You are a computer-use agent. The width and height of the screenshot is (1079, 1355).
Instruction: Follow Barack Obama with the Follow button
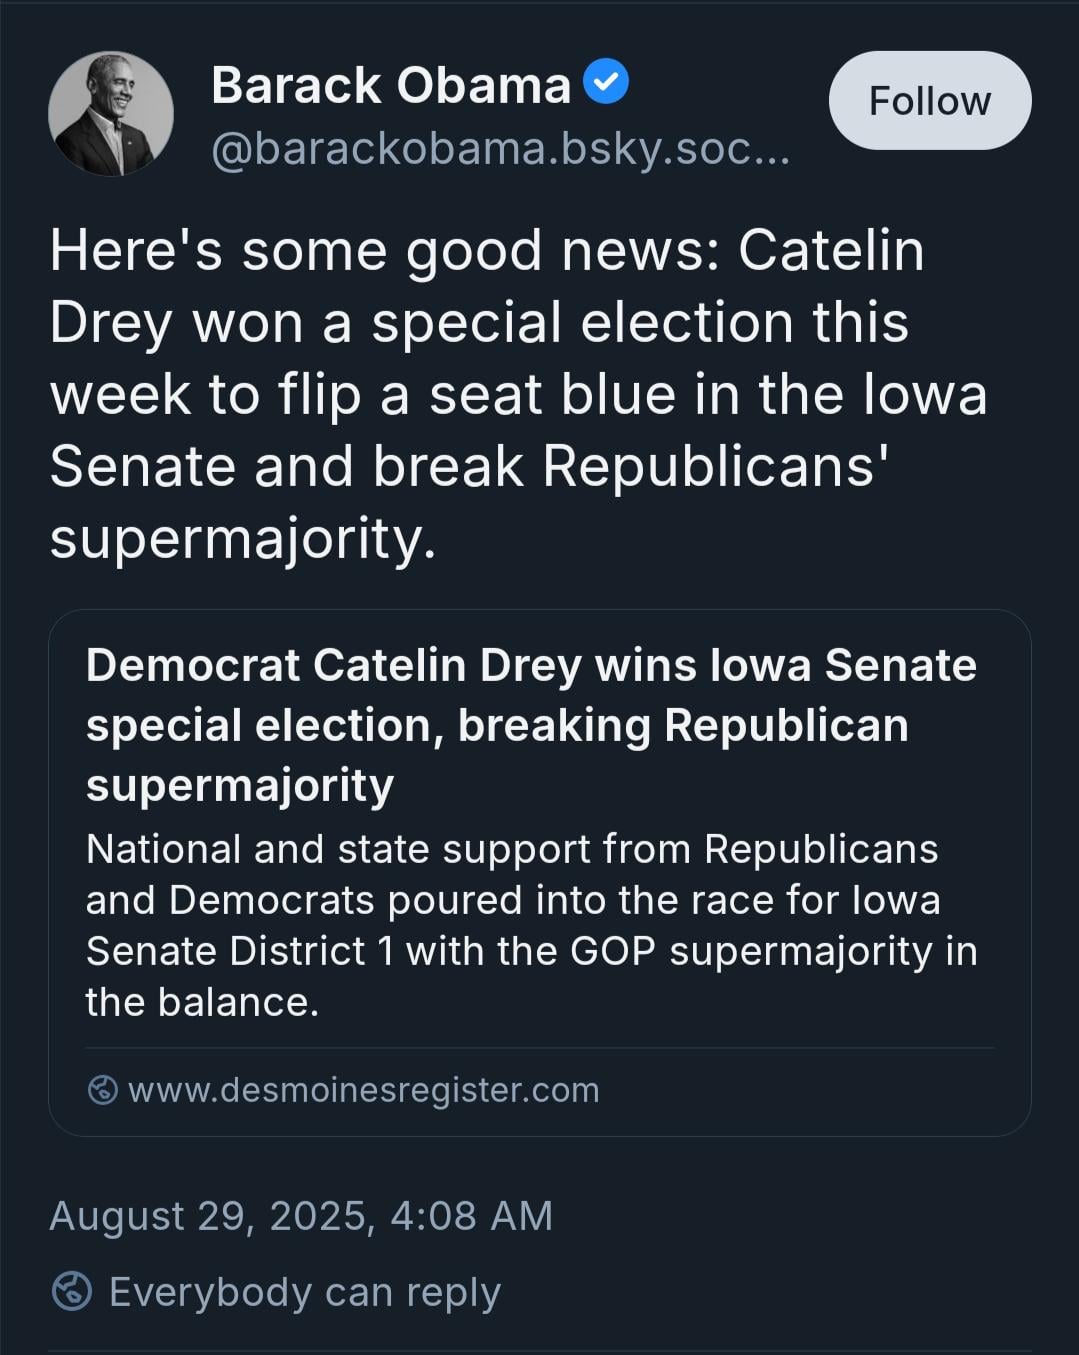point(930,100)
